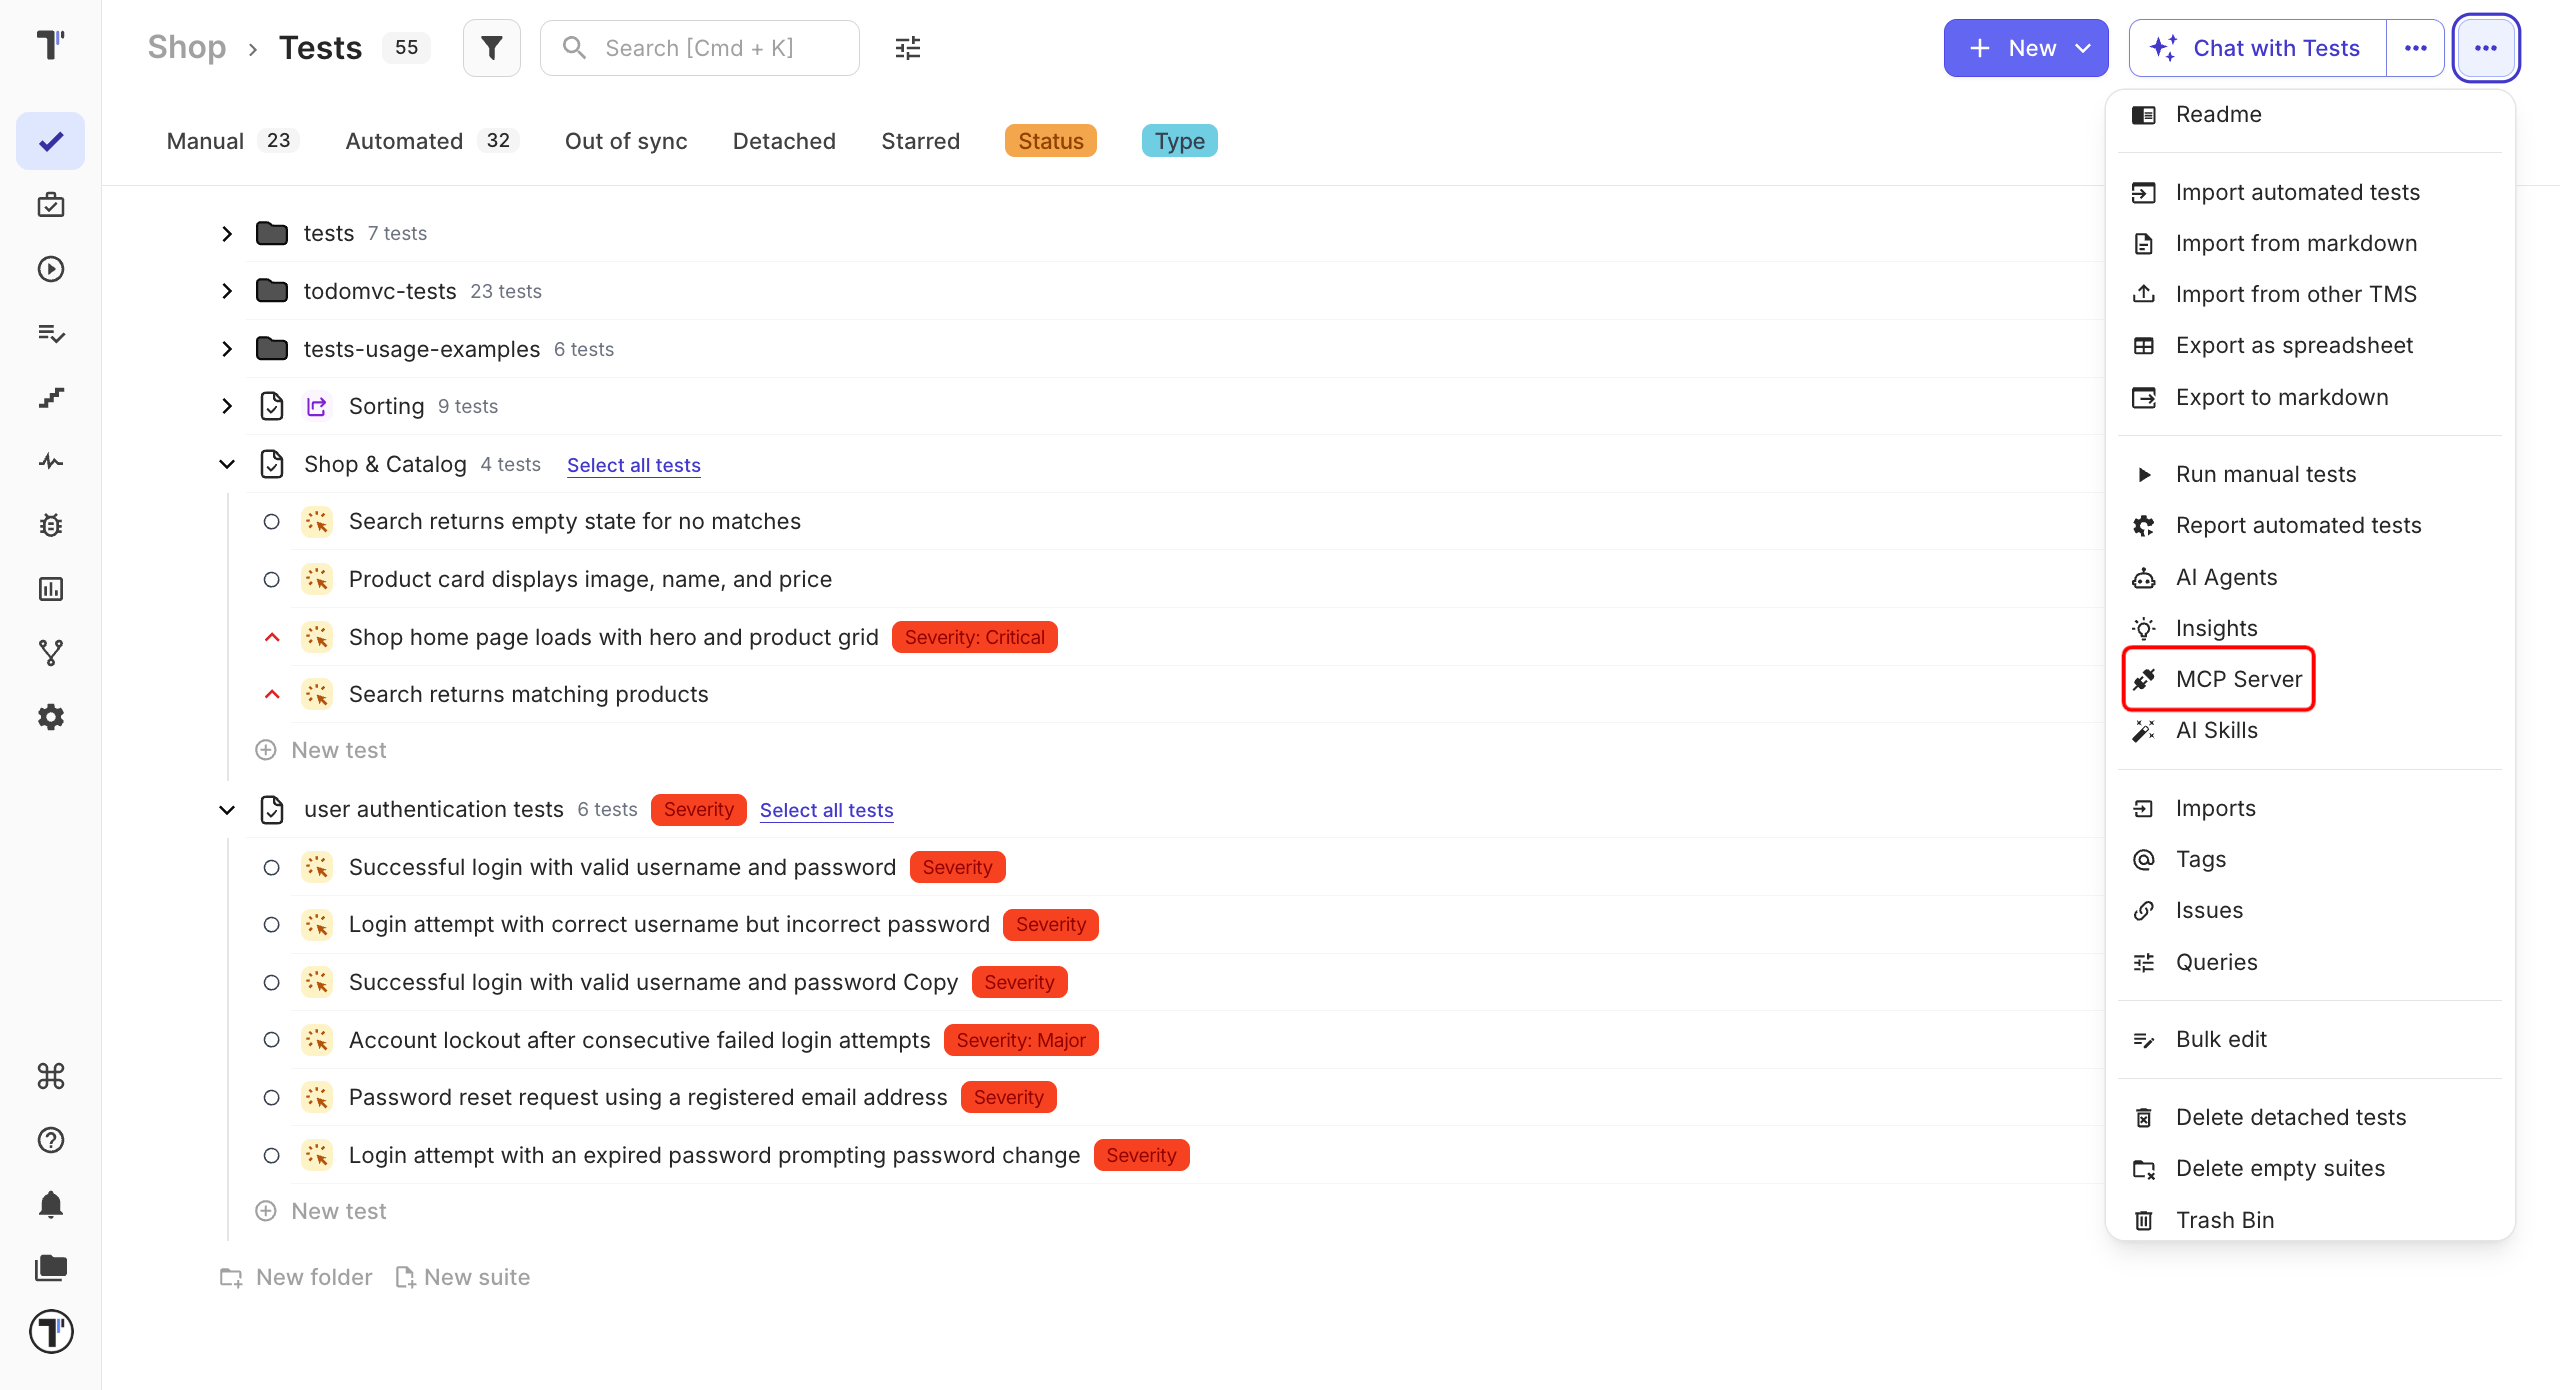Click the Testomat logo at top left
Image resolution: width=2560 pixels, height=1390 pixels.
point(51,45)
